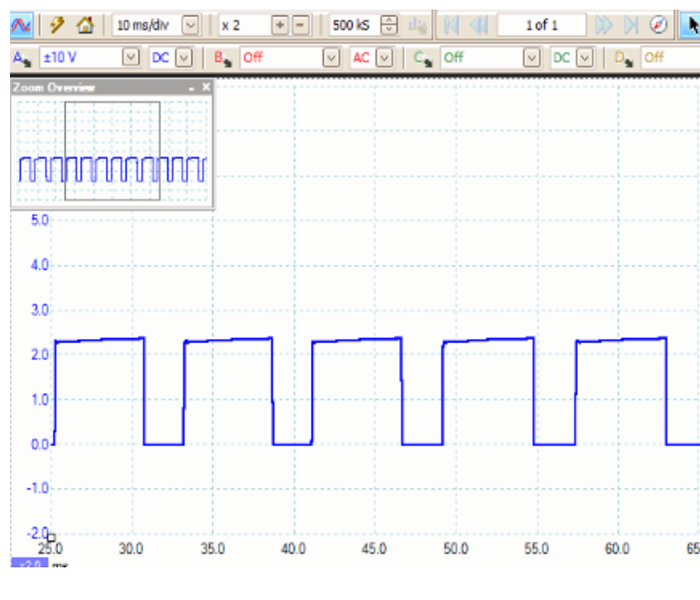
Task: Click the 45.0 time axis label
Action: pyautogui.click(x=374, y=548)
